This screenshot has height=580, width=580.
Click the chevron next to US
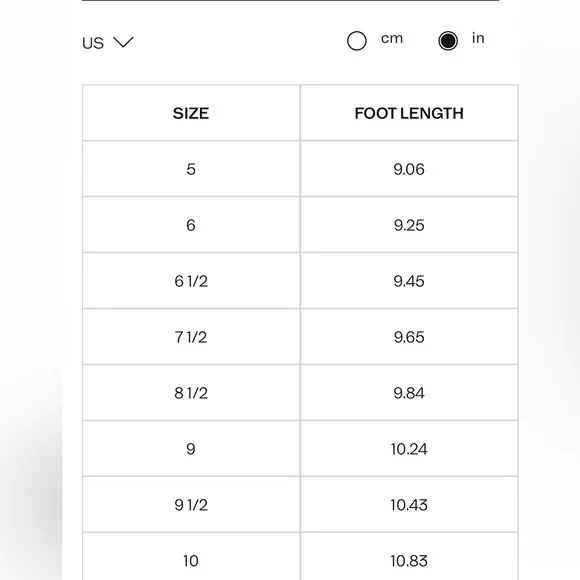tap(123, 42)
